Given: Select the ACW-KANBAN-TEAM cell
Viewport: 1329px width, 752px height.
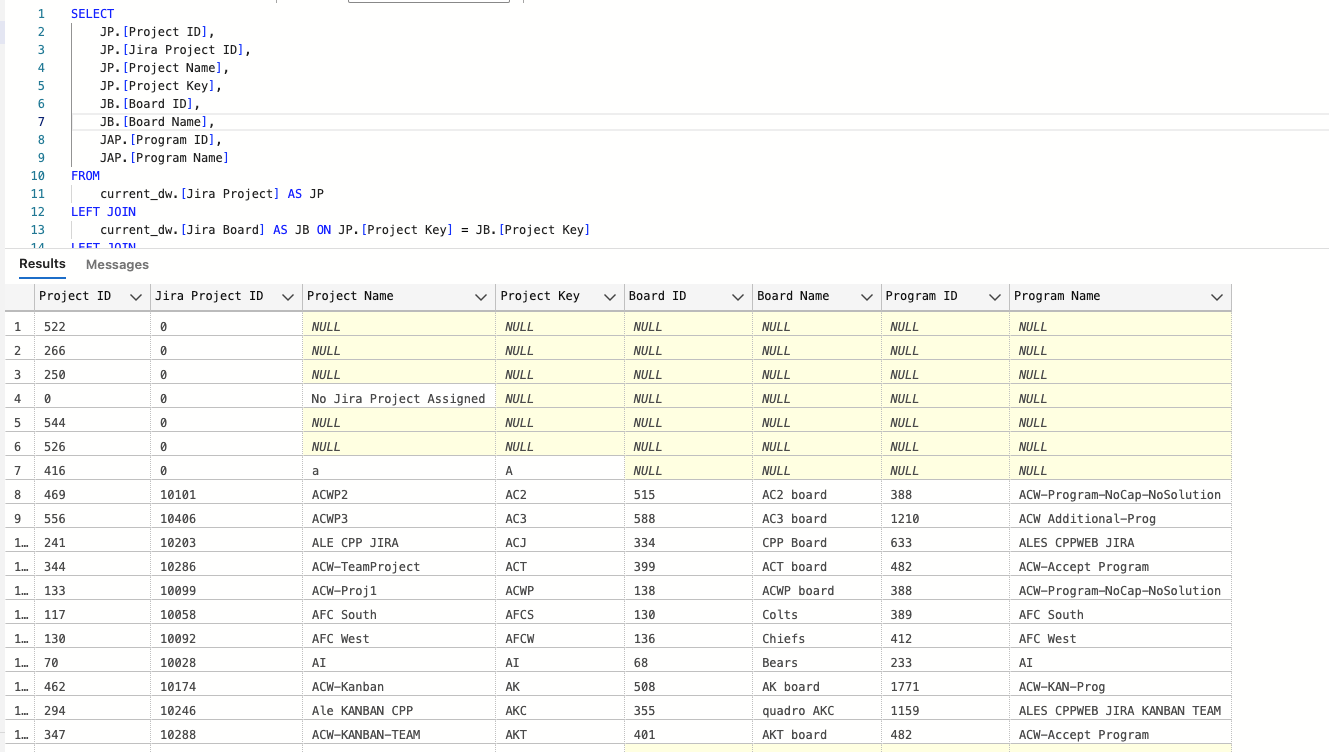Looking at the screenshot, I should [x=399, y=735].
